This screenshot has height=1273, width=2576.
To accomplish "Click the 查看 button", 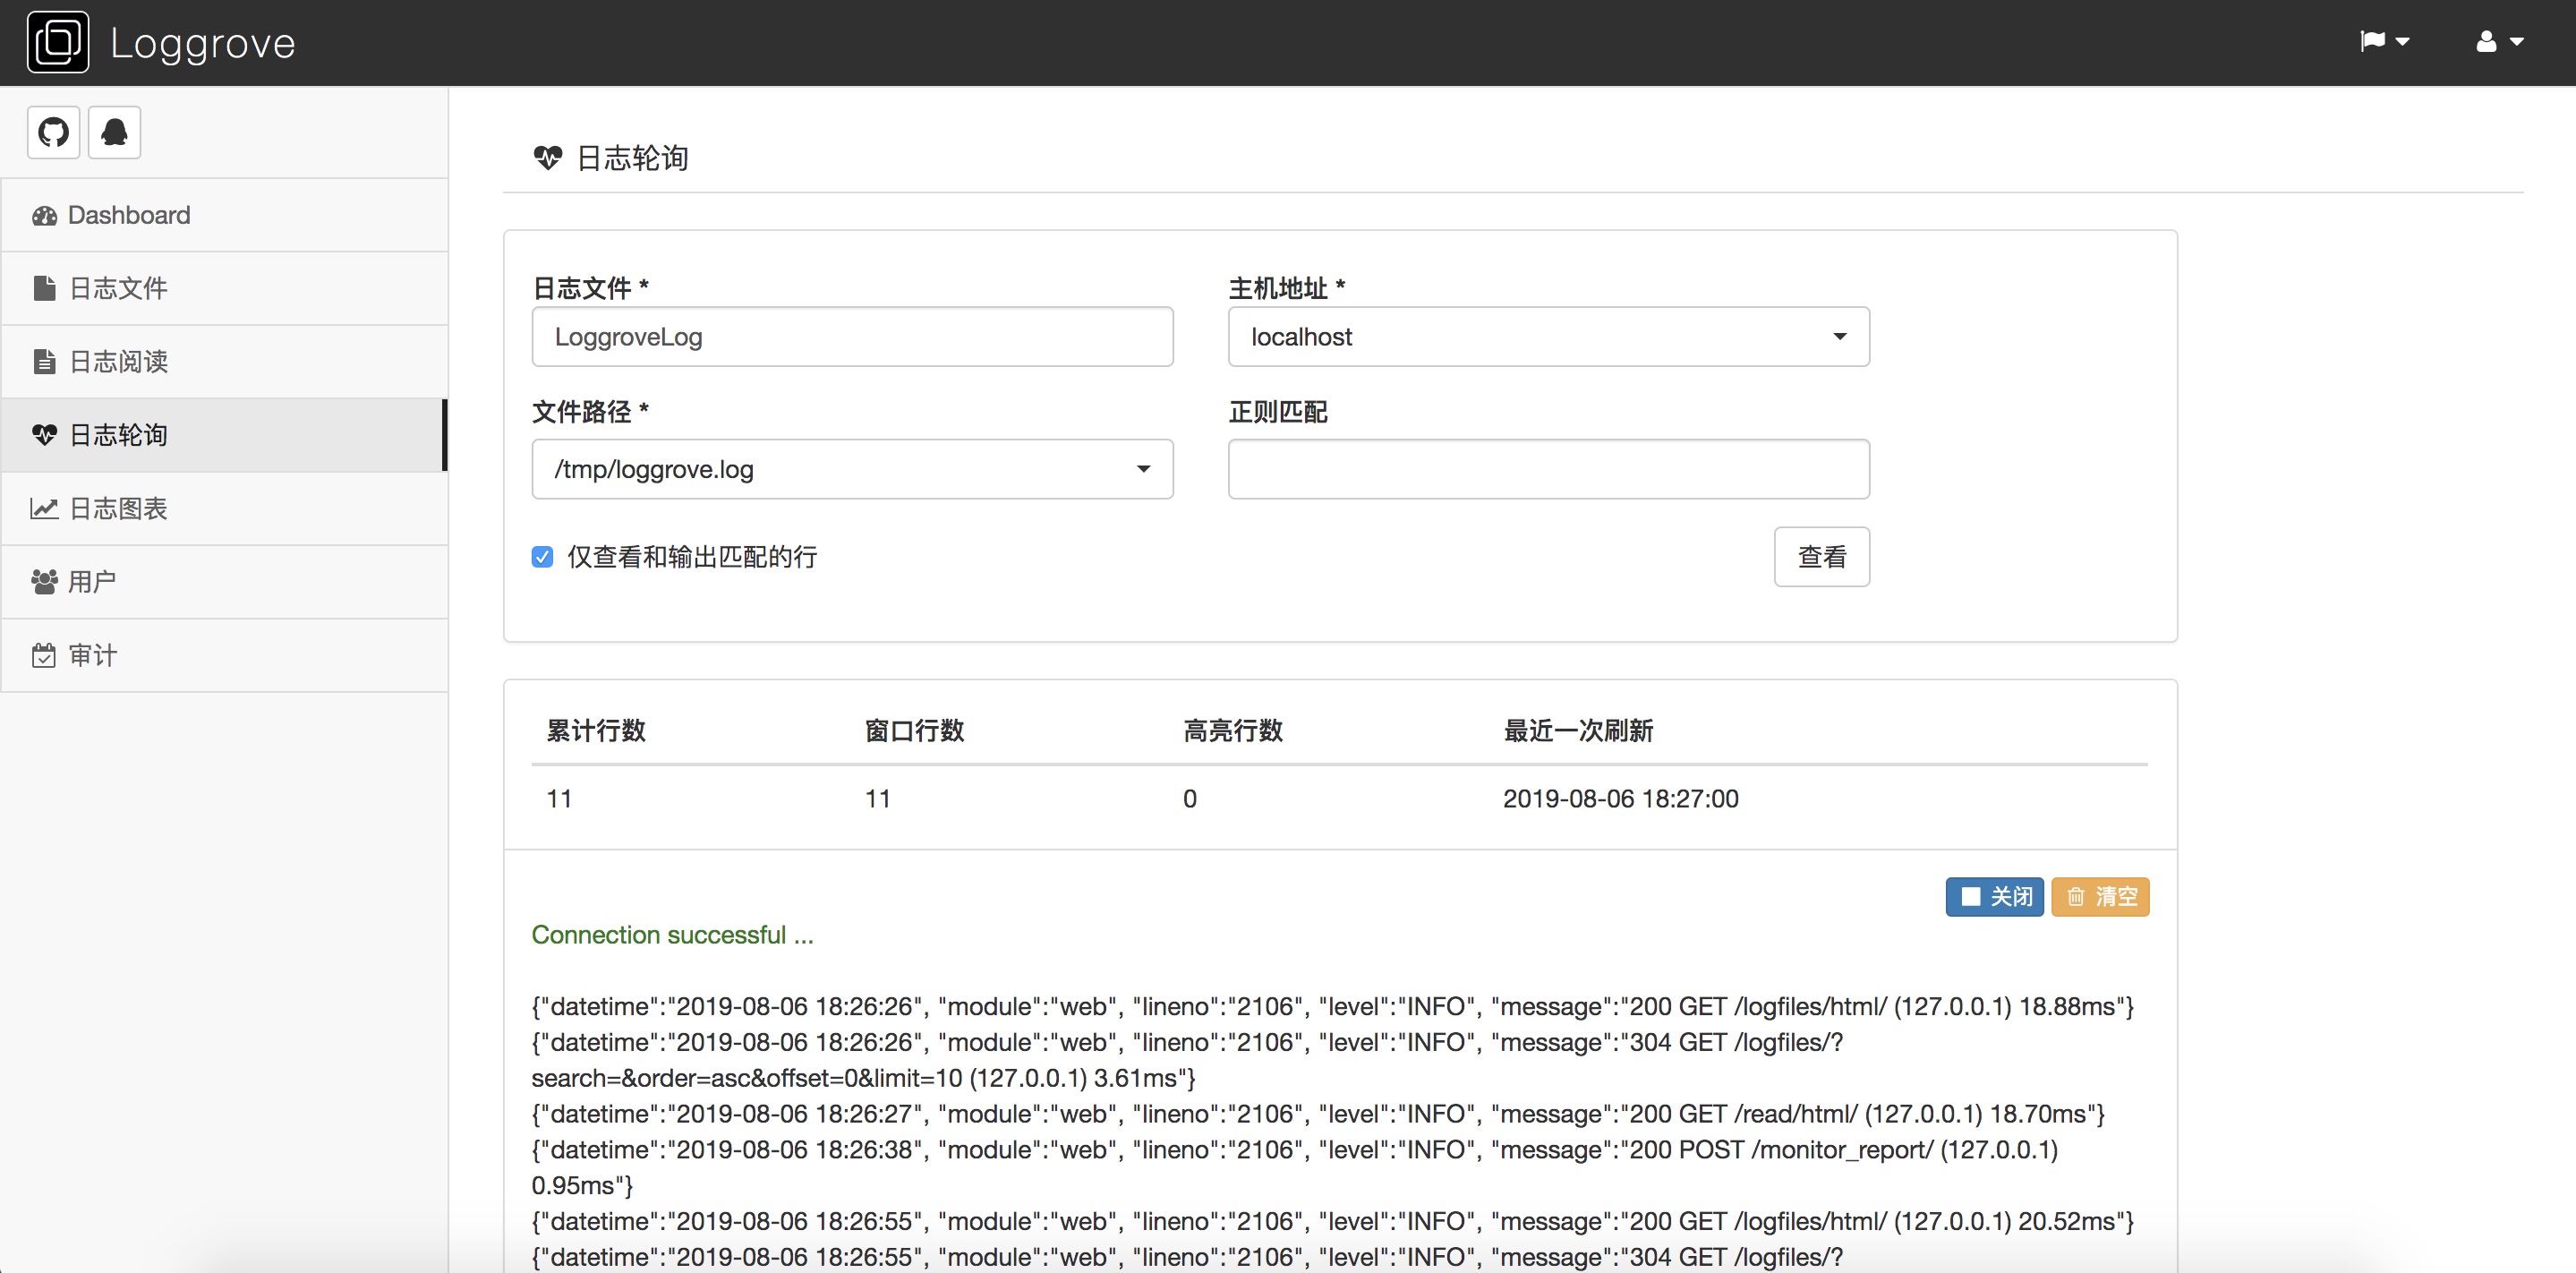I will pyautogui.click(x=1821, y=557).
